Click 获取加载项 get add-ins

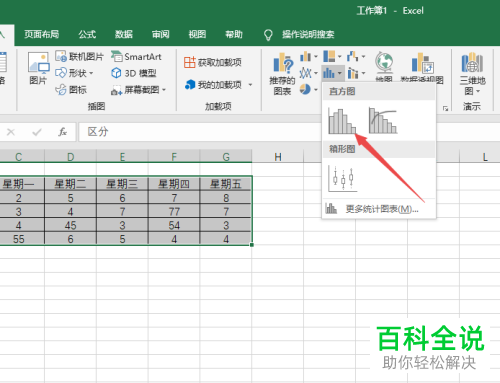tap(213, 62)
